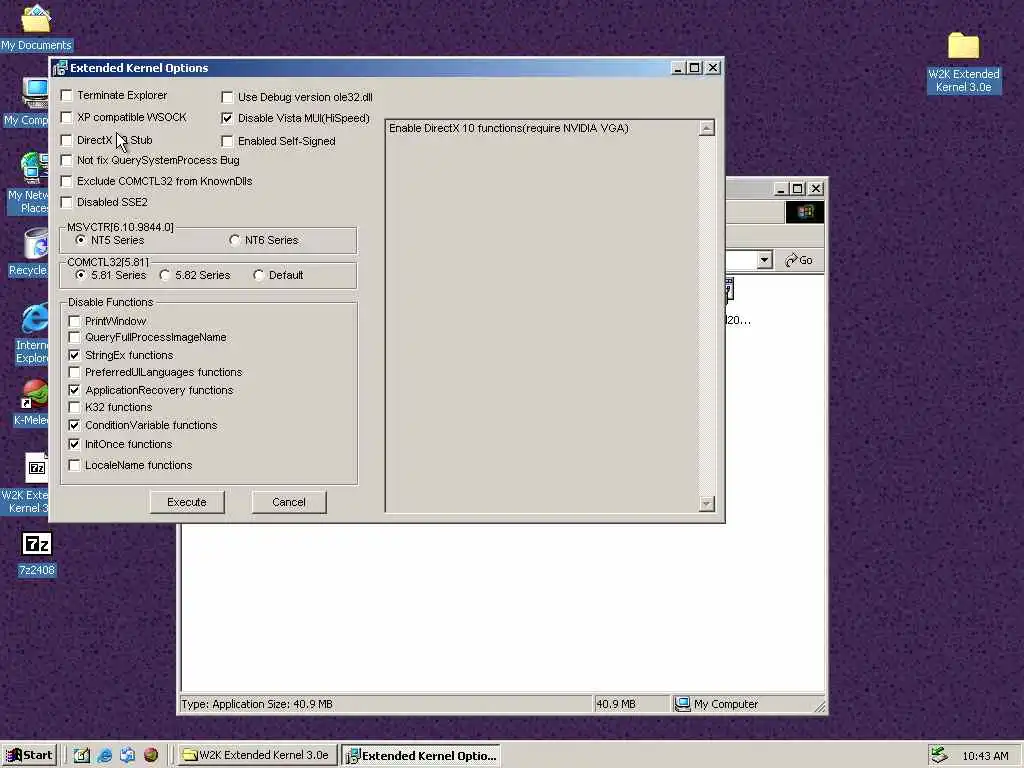Toggle Not fix QuerySystemProcess Bug checkbox
The width and height of the screenshot is (1024, 768).
[x=67, y=161]
